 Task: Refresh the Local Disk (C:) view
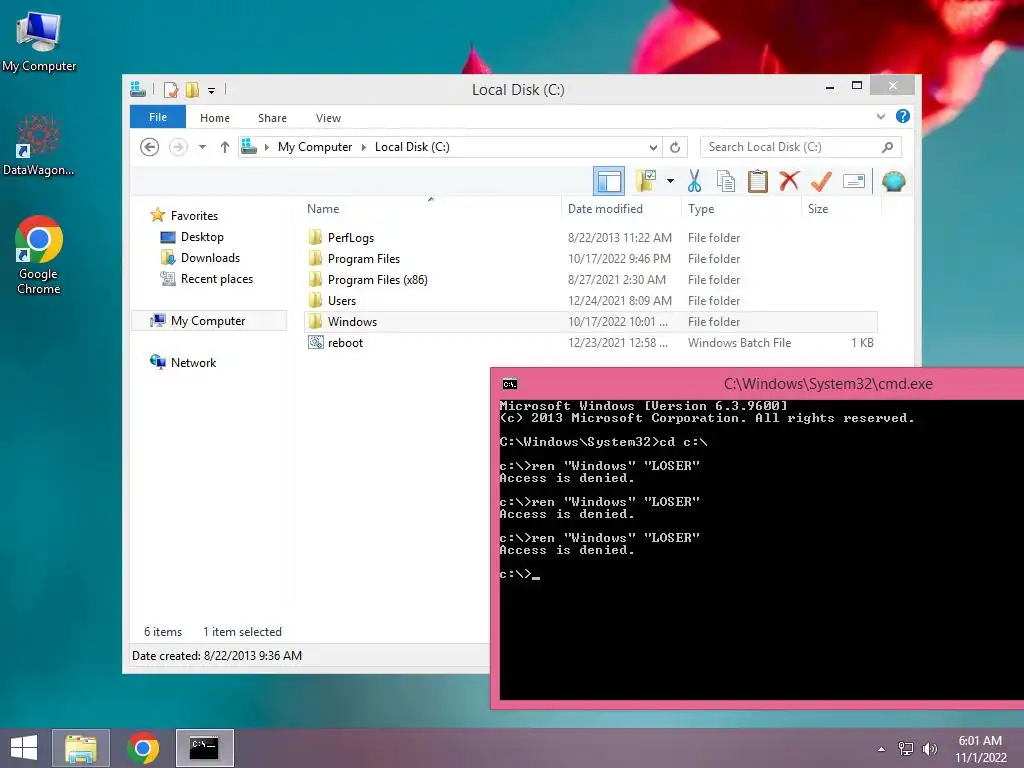tap(675, 147)
